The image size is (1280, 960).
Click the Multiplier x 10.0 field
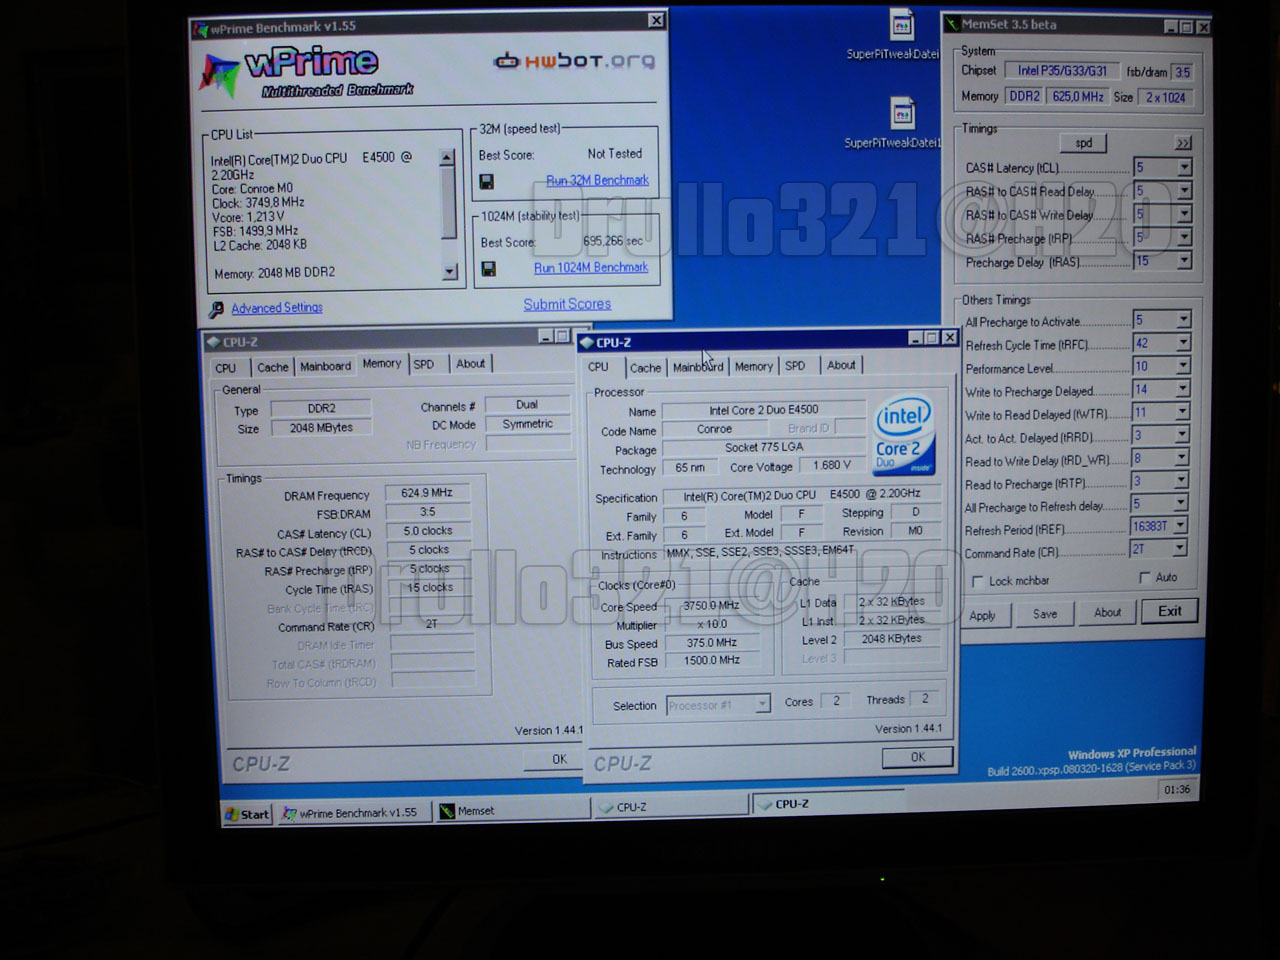(x=712, y=625)
